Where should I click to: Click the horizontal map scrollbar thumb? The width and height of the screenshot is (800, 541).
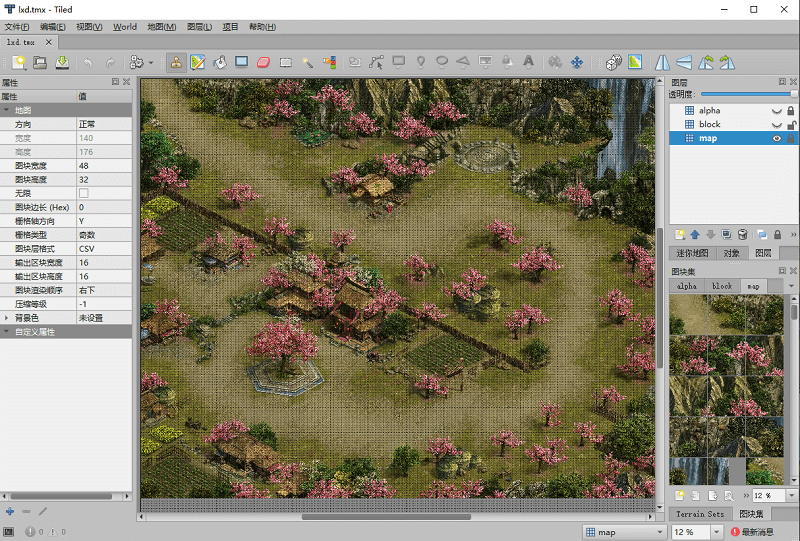(x=386, y=517)
